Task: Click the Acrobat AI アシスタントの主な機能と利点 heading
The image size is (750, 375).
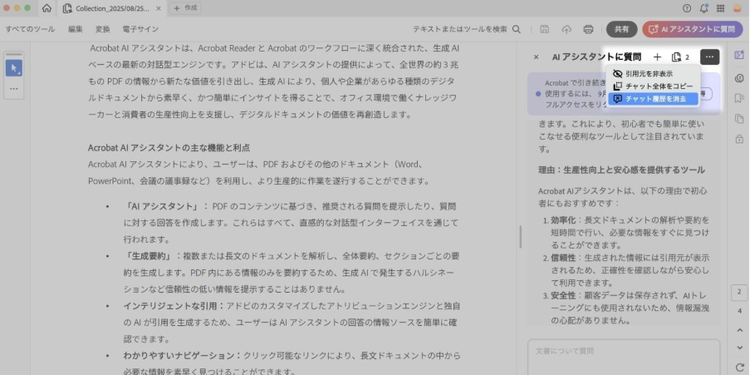Action: (169, 148)
